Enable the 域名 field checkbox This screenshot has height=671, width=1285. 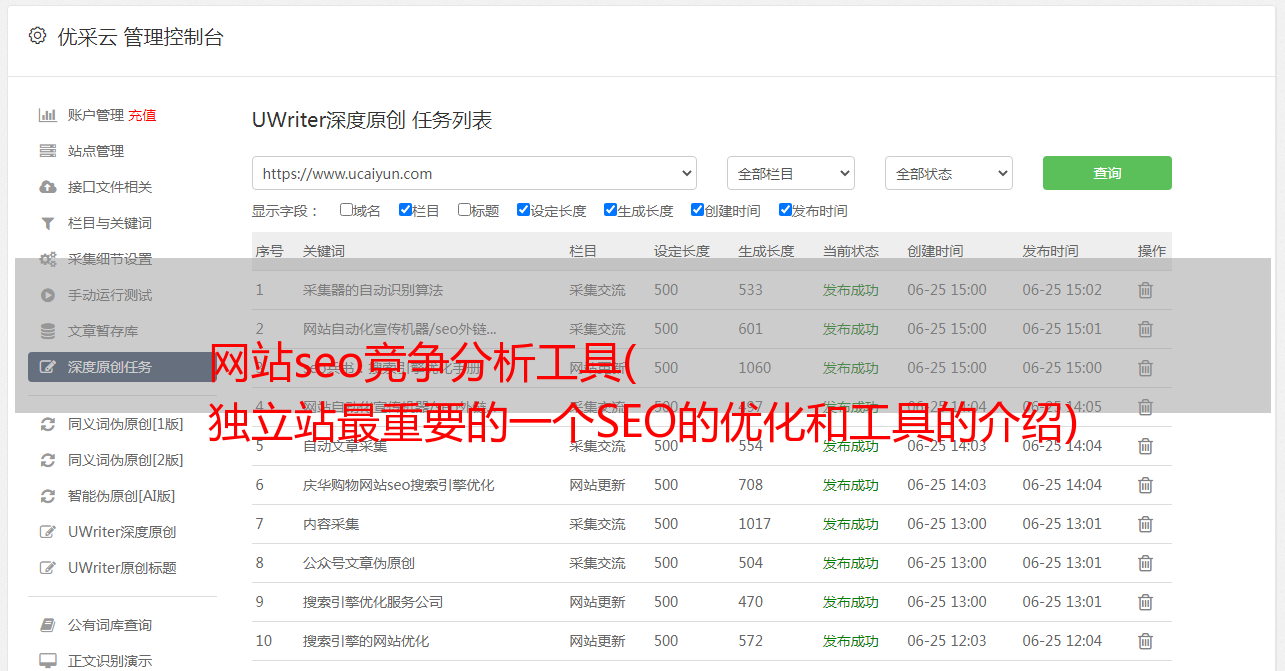[346, 210]
